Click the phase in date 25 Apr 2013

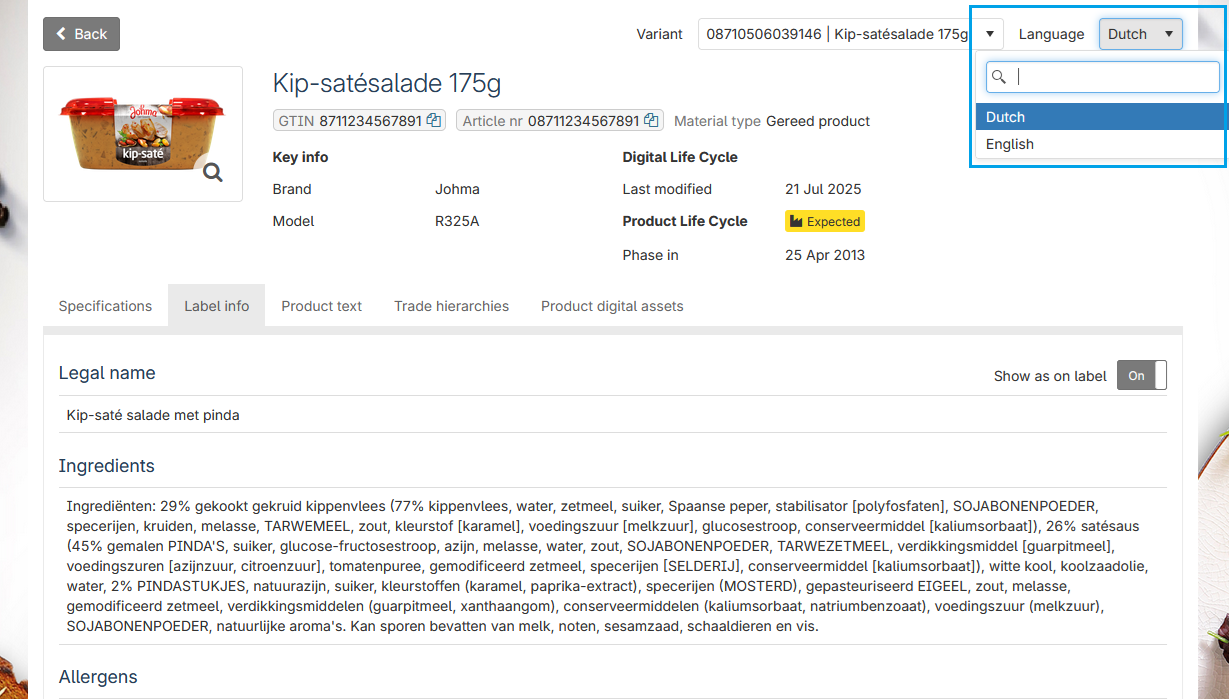tap(825, 255)
